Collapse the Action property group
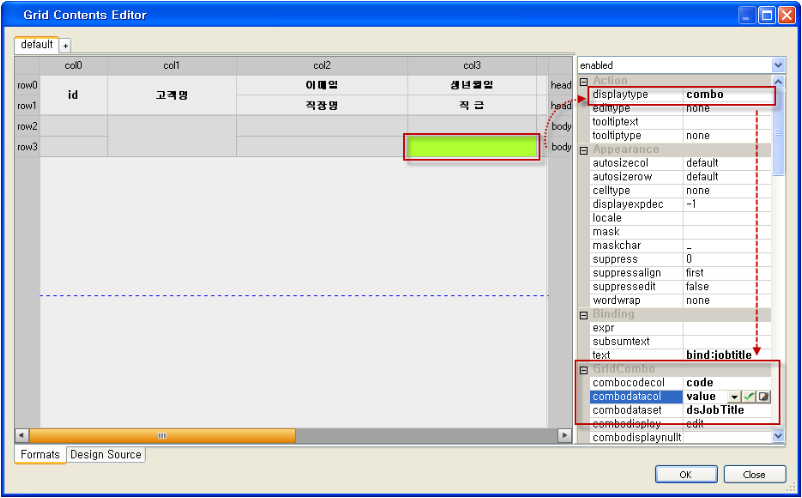Viewport: 802px width, 498px height. pos(584,82)
